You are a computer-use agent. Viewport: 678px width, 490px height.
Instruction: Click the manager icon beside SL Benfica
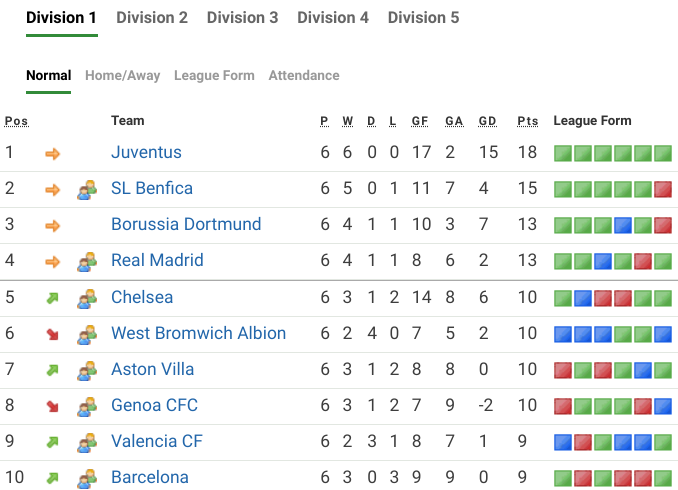pyautogui.click(x=87, y=189)
